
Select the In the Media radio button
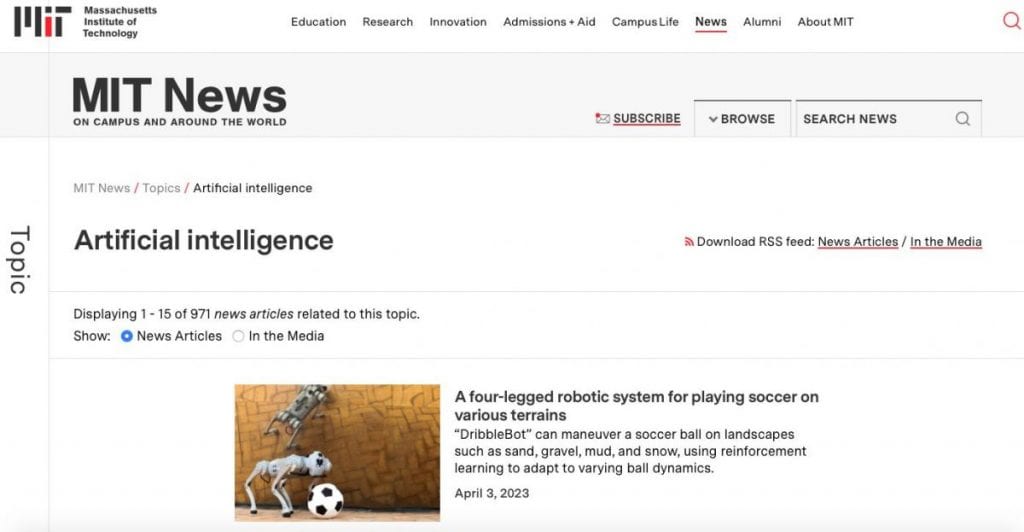pos(238,336)
